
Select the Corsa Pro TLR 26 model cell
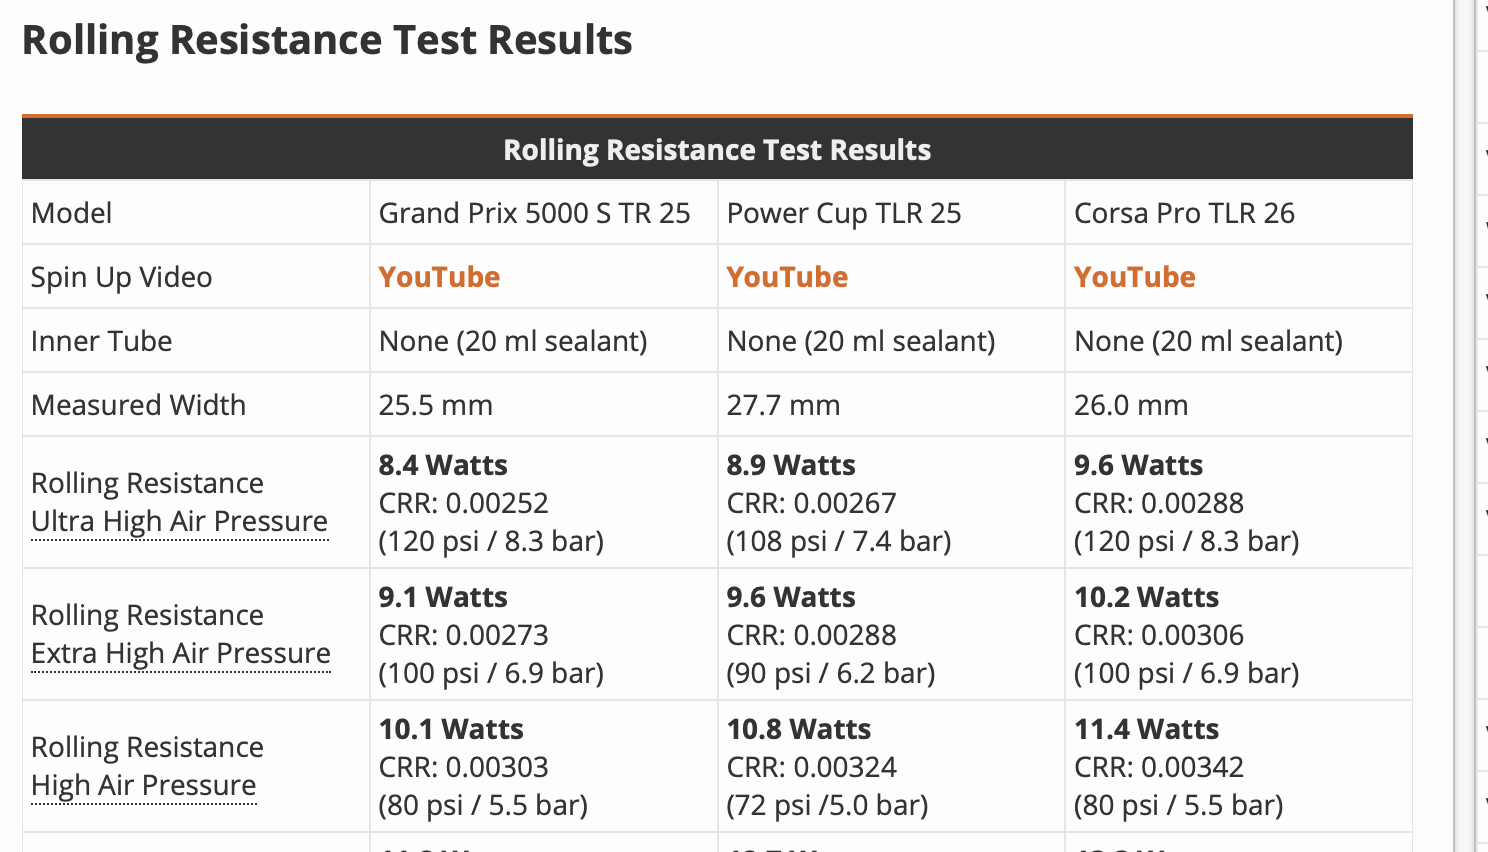click(x=1184, y=213)
